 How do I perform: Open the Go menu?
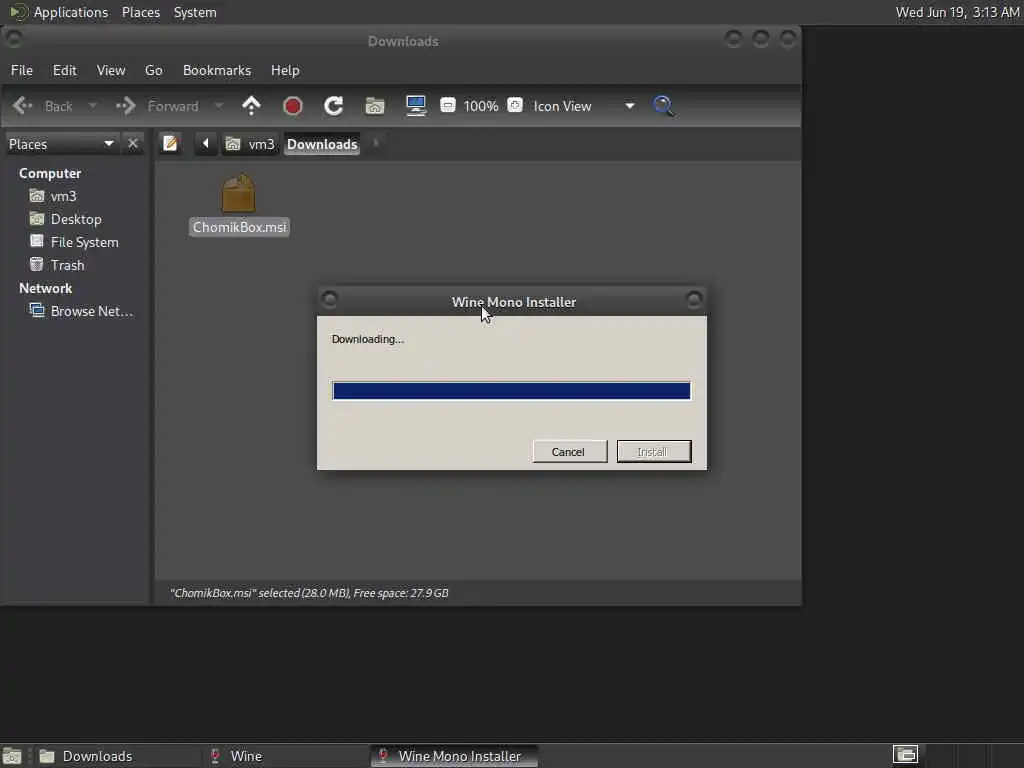(153, 71)
